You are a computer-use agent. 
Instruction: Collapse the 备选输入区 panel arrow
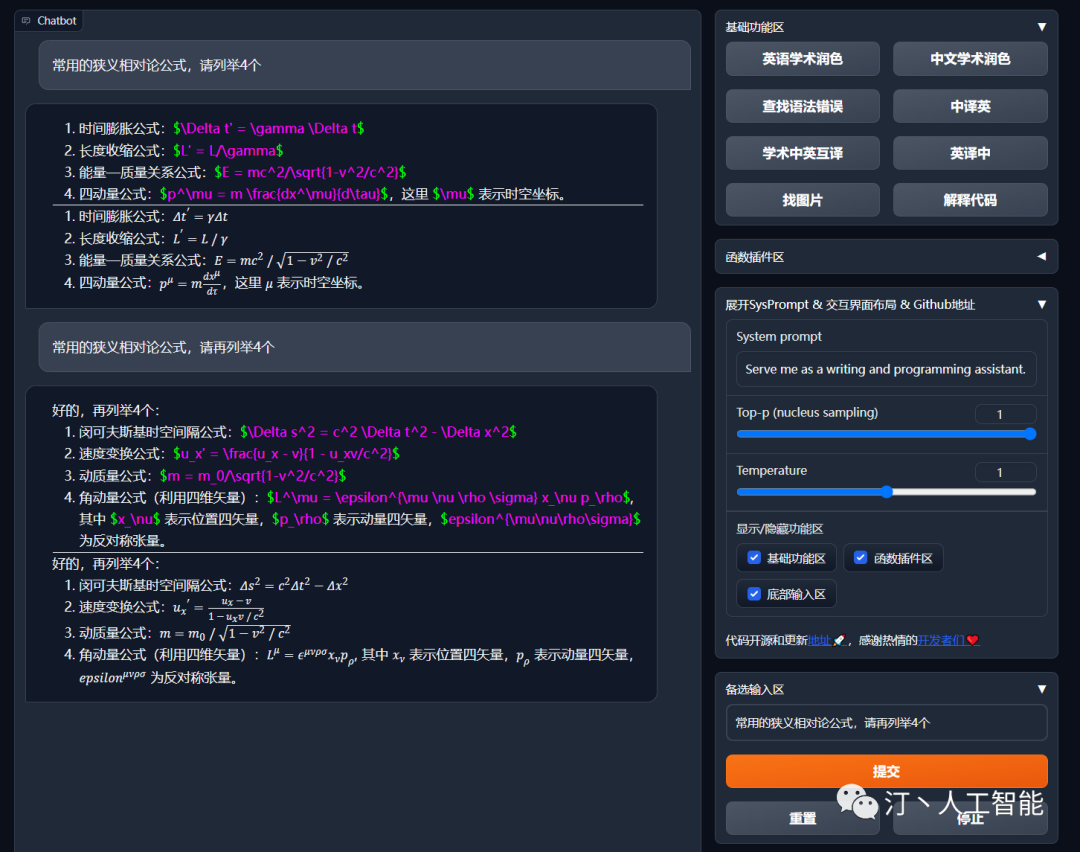[1041, 689]
